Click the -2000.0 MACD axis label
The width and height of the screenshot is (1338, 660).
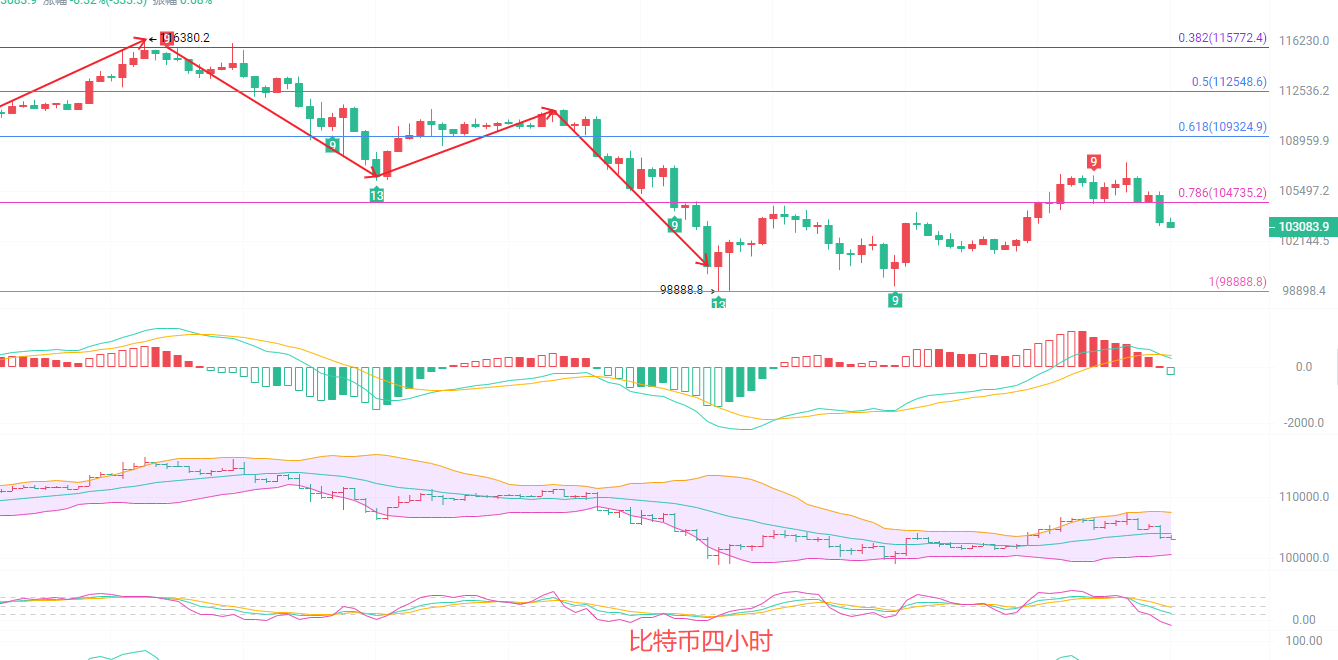[1302, 422]
